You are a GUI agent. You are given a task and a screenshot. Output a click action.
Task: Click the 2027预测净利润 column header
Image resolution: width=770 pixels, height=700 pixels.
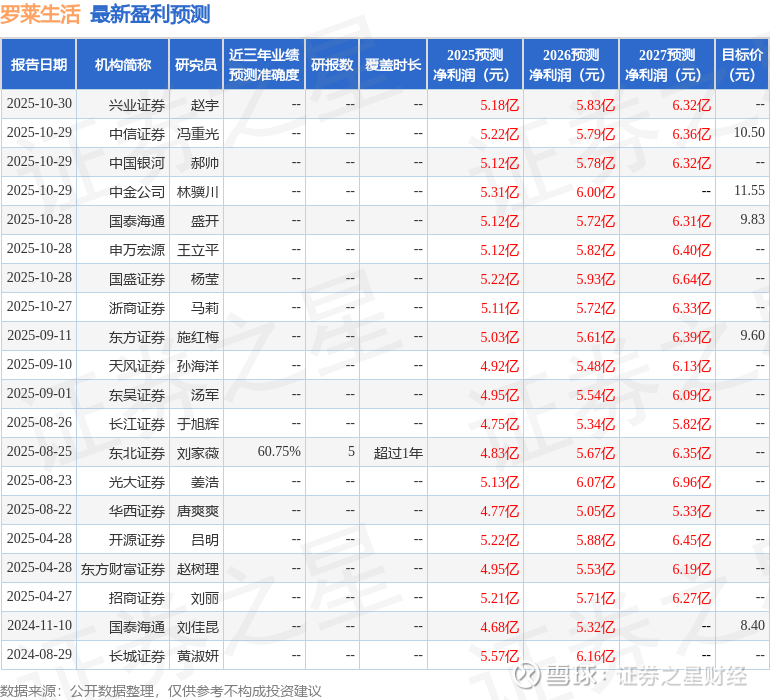667,65
